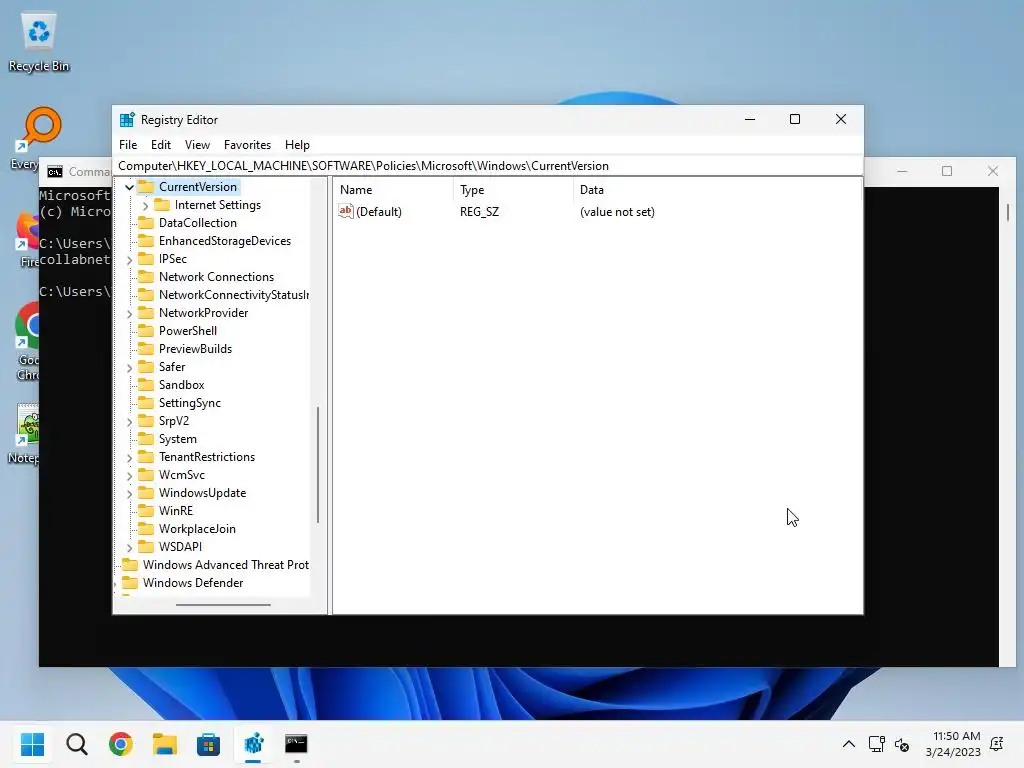Select the SrpV2 key label
Screen dimensions: 1024x768
[x=174, y=421]
